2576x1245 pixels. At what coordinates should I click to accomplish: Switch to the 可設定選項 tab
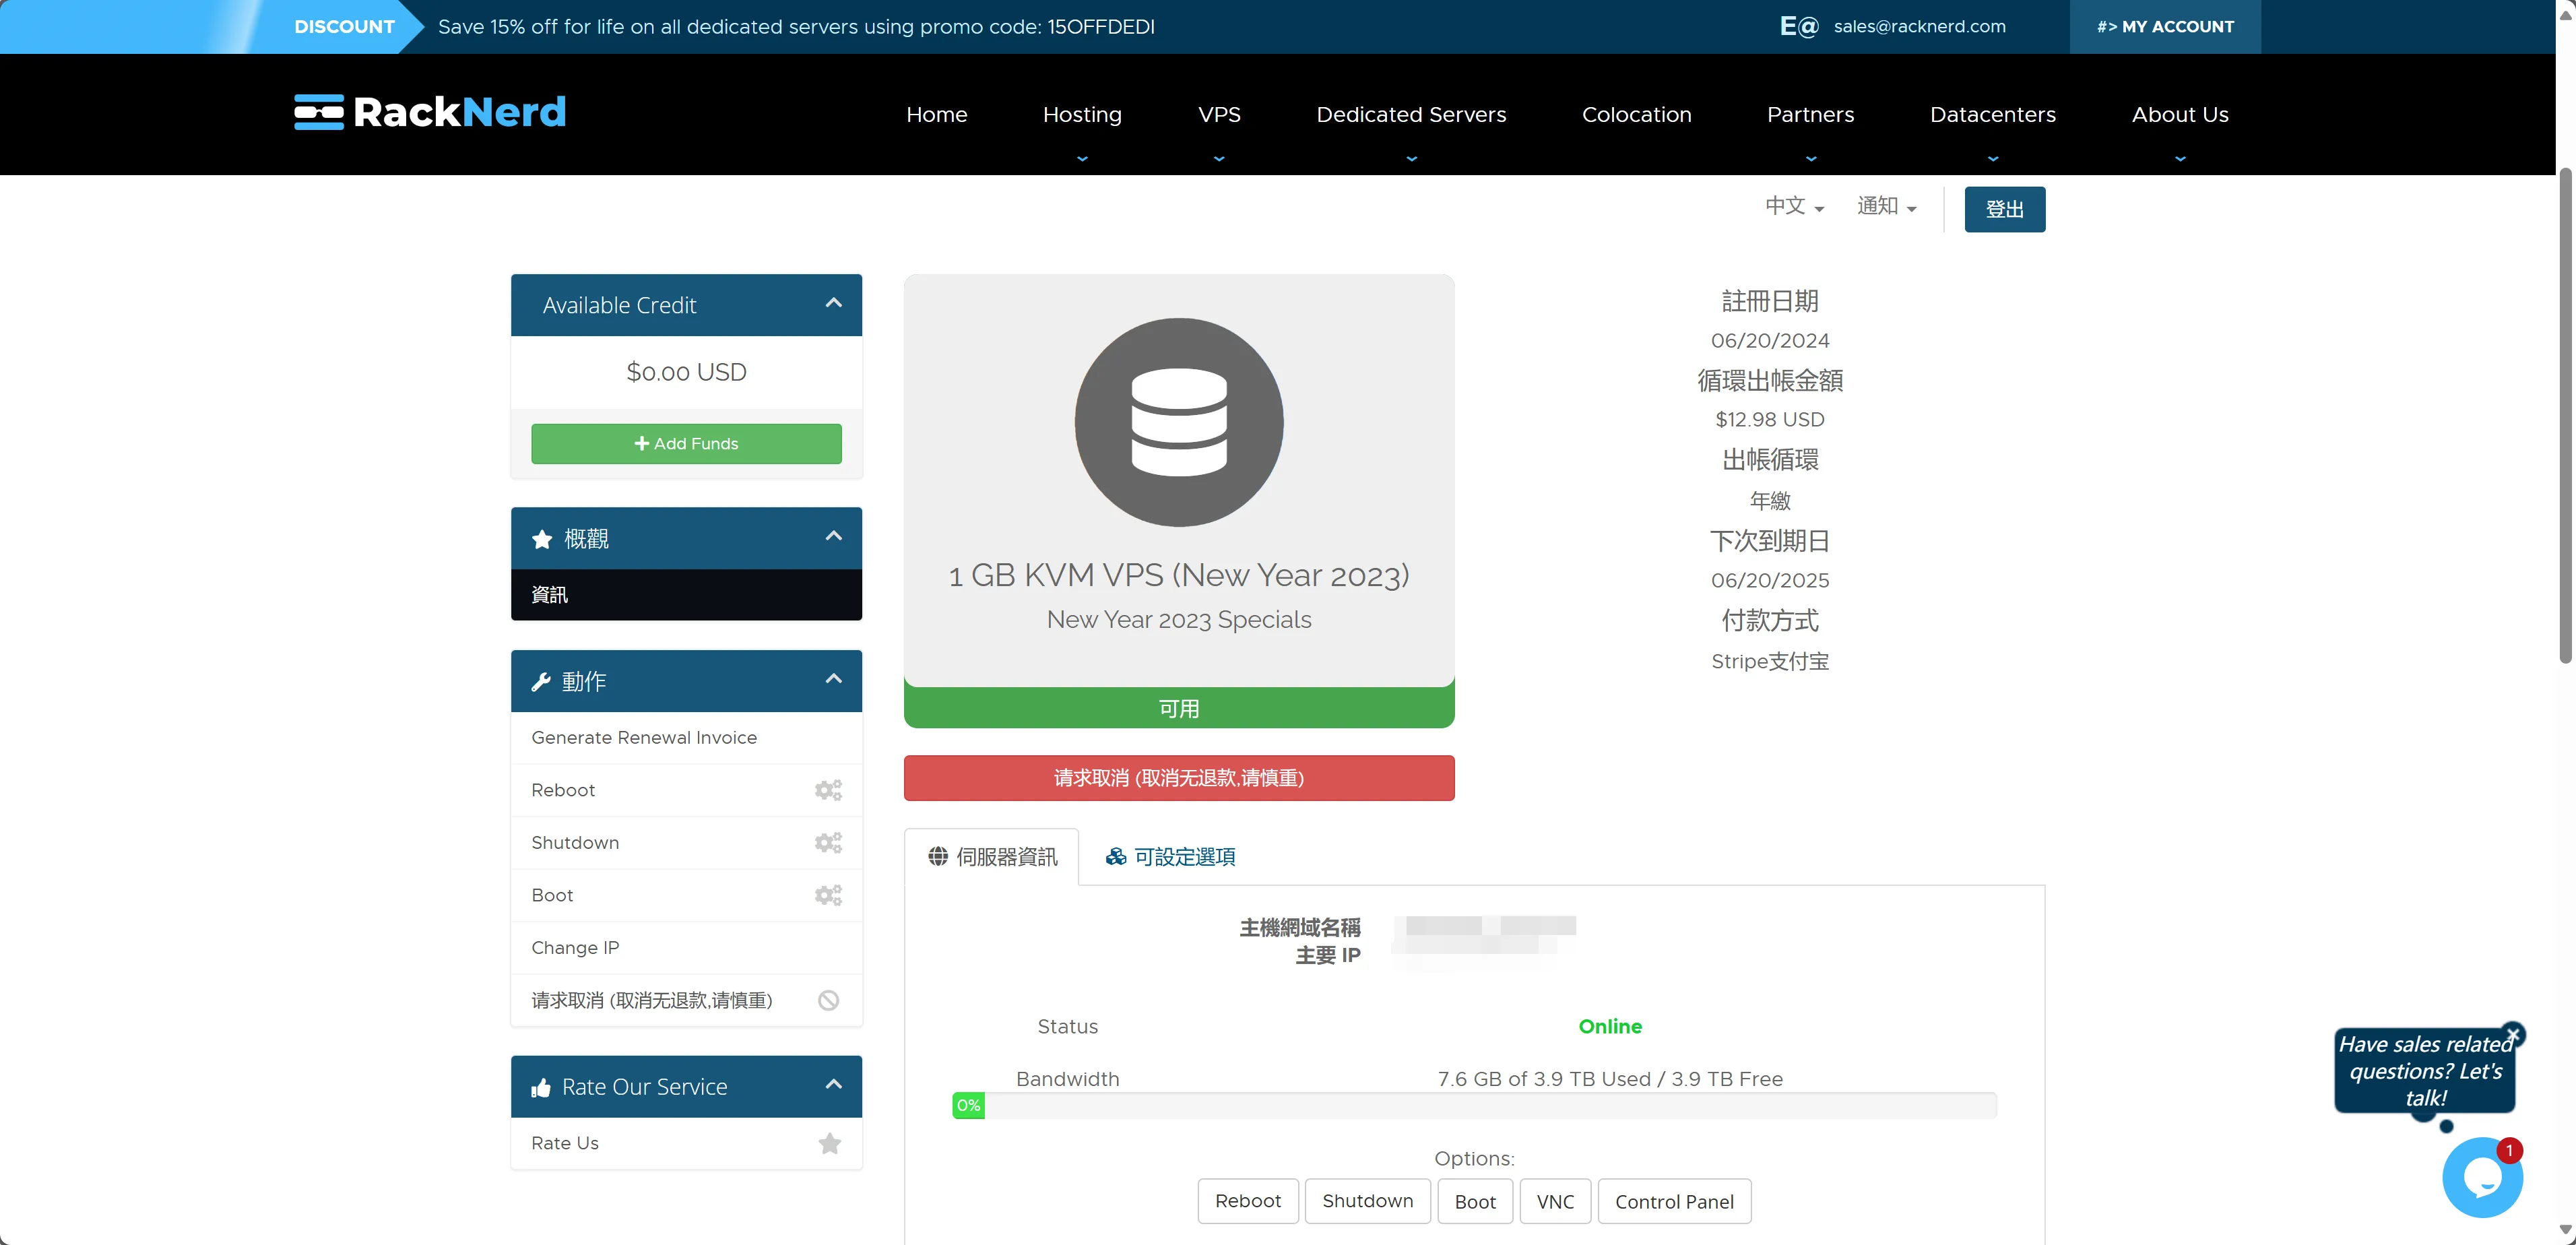[x=1170, y=857]
